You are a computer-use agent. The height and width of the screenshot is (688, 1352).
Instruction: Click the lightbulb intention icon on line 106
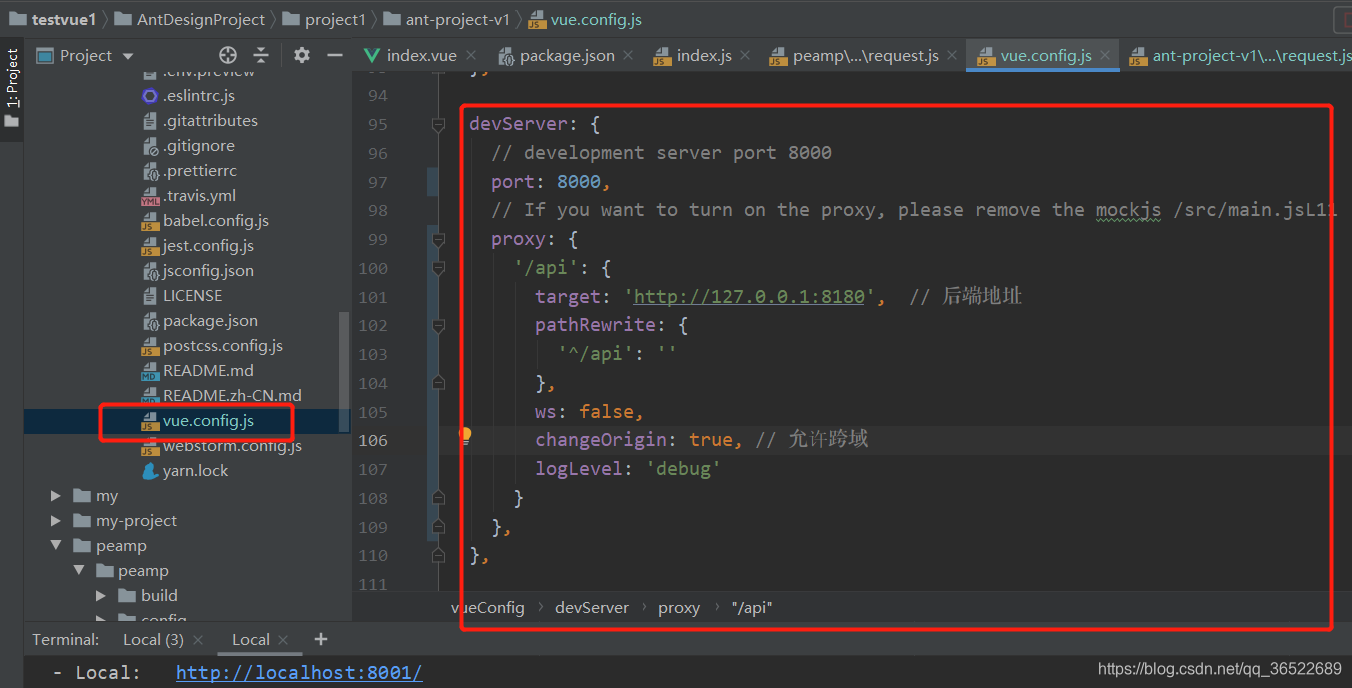tap(465, 435)
